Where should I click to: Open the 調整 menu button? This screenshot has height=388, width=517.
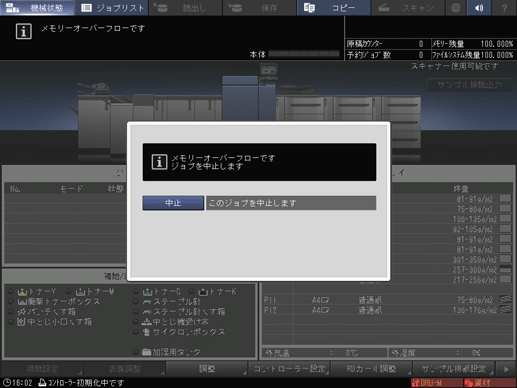pos(207,369)
